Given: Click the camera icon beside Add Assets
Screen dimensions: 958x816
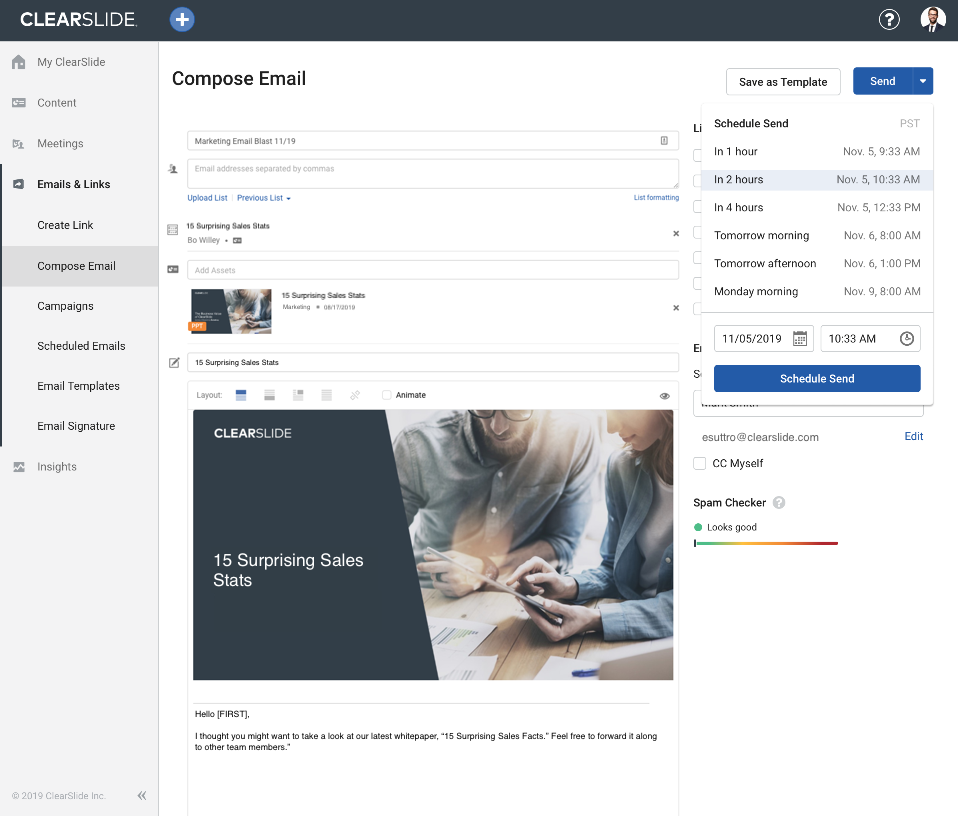Looking at the screenshot, I should click(173, 269).
